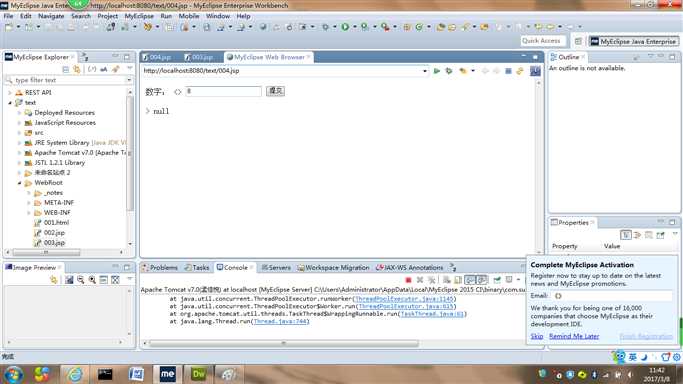Viewport: 683px width, 384px height.
Task: Collapse the WebRoot folder
Action: 19,183
